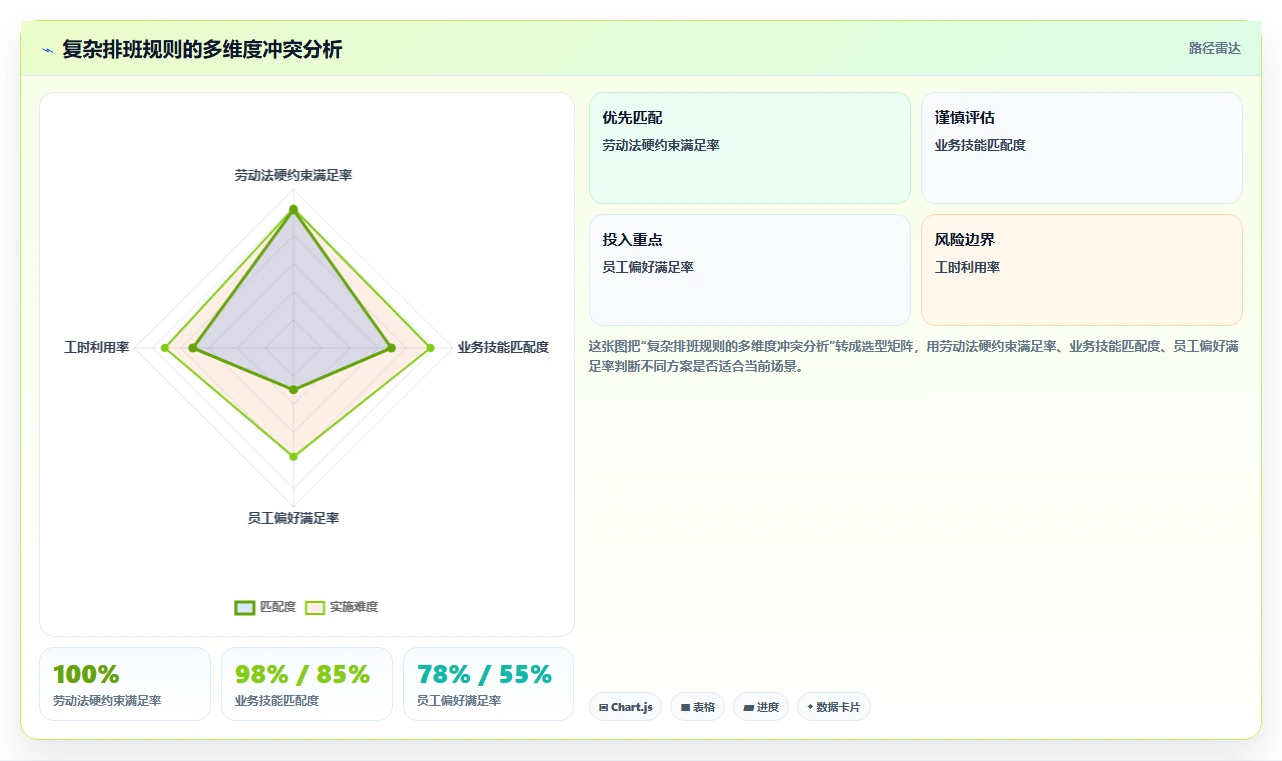Click 业务技能匹配度 under 谨慎评估
This screenshot has height=761, width=1282.
(980, 145)
